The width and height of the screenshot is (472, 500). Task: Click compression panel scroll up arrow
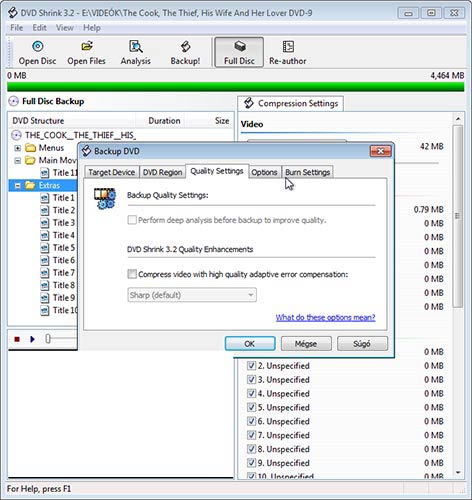click(458, 119)
